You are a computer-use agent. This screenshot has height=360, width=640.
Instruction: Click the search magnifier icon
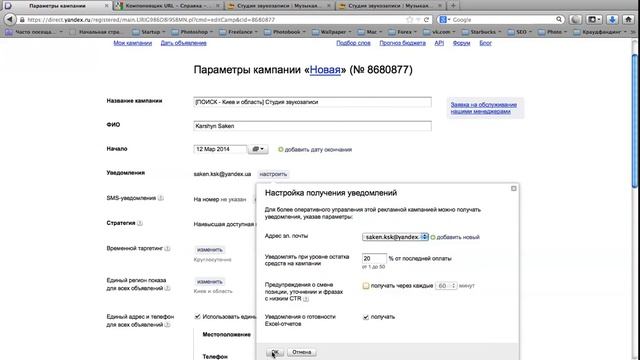point(559,19)
